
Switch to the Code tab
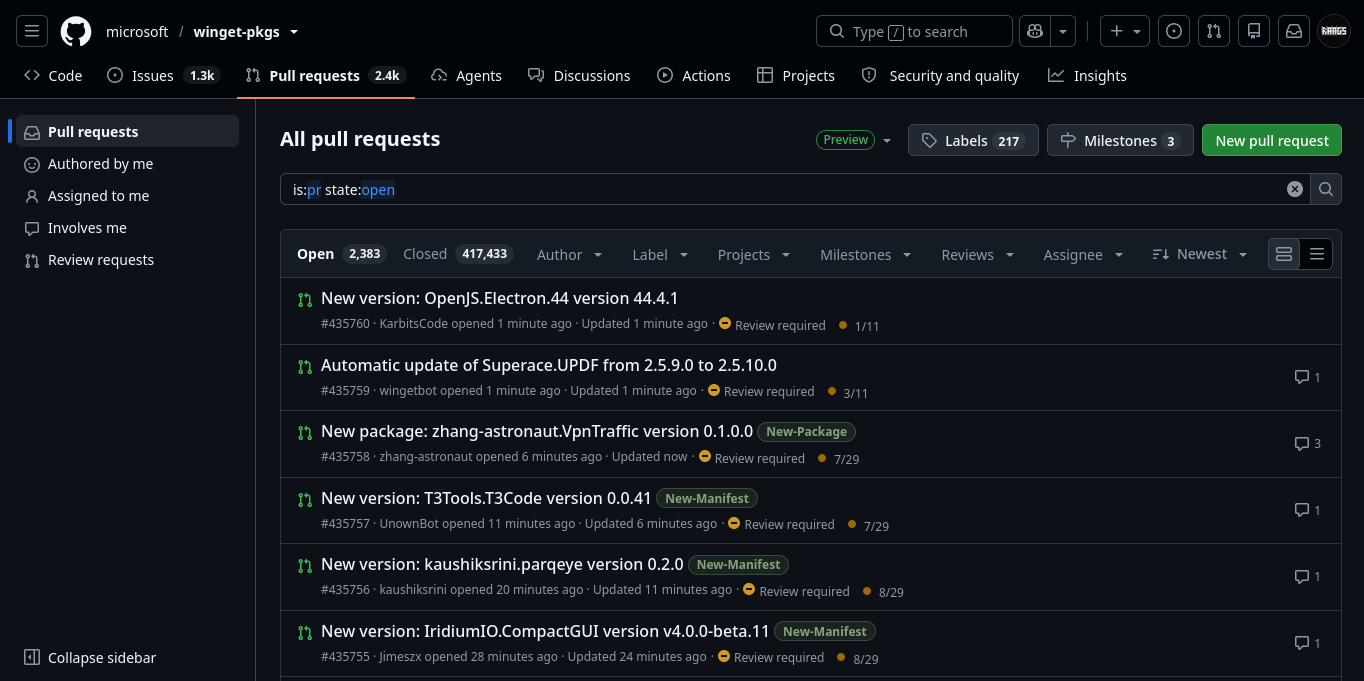(53, 76)
